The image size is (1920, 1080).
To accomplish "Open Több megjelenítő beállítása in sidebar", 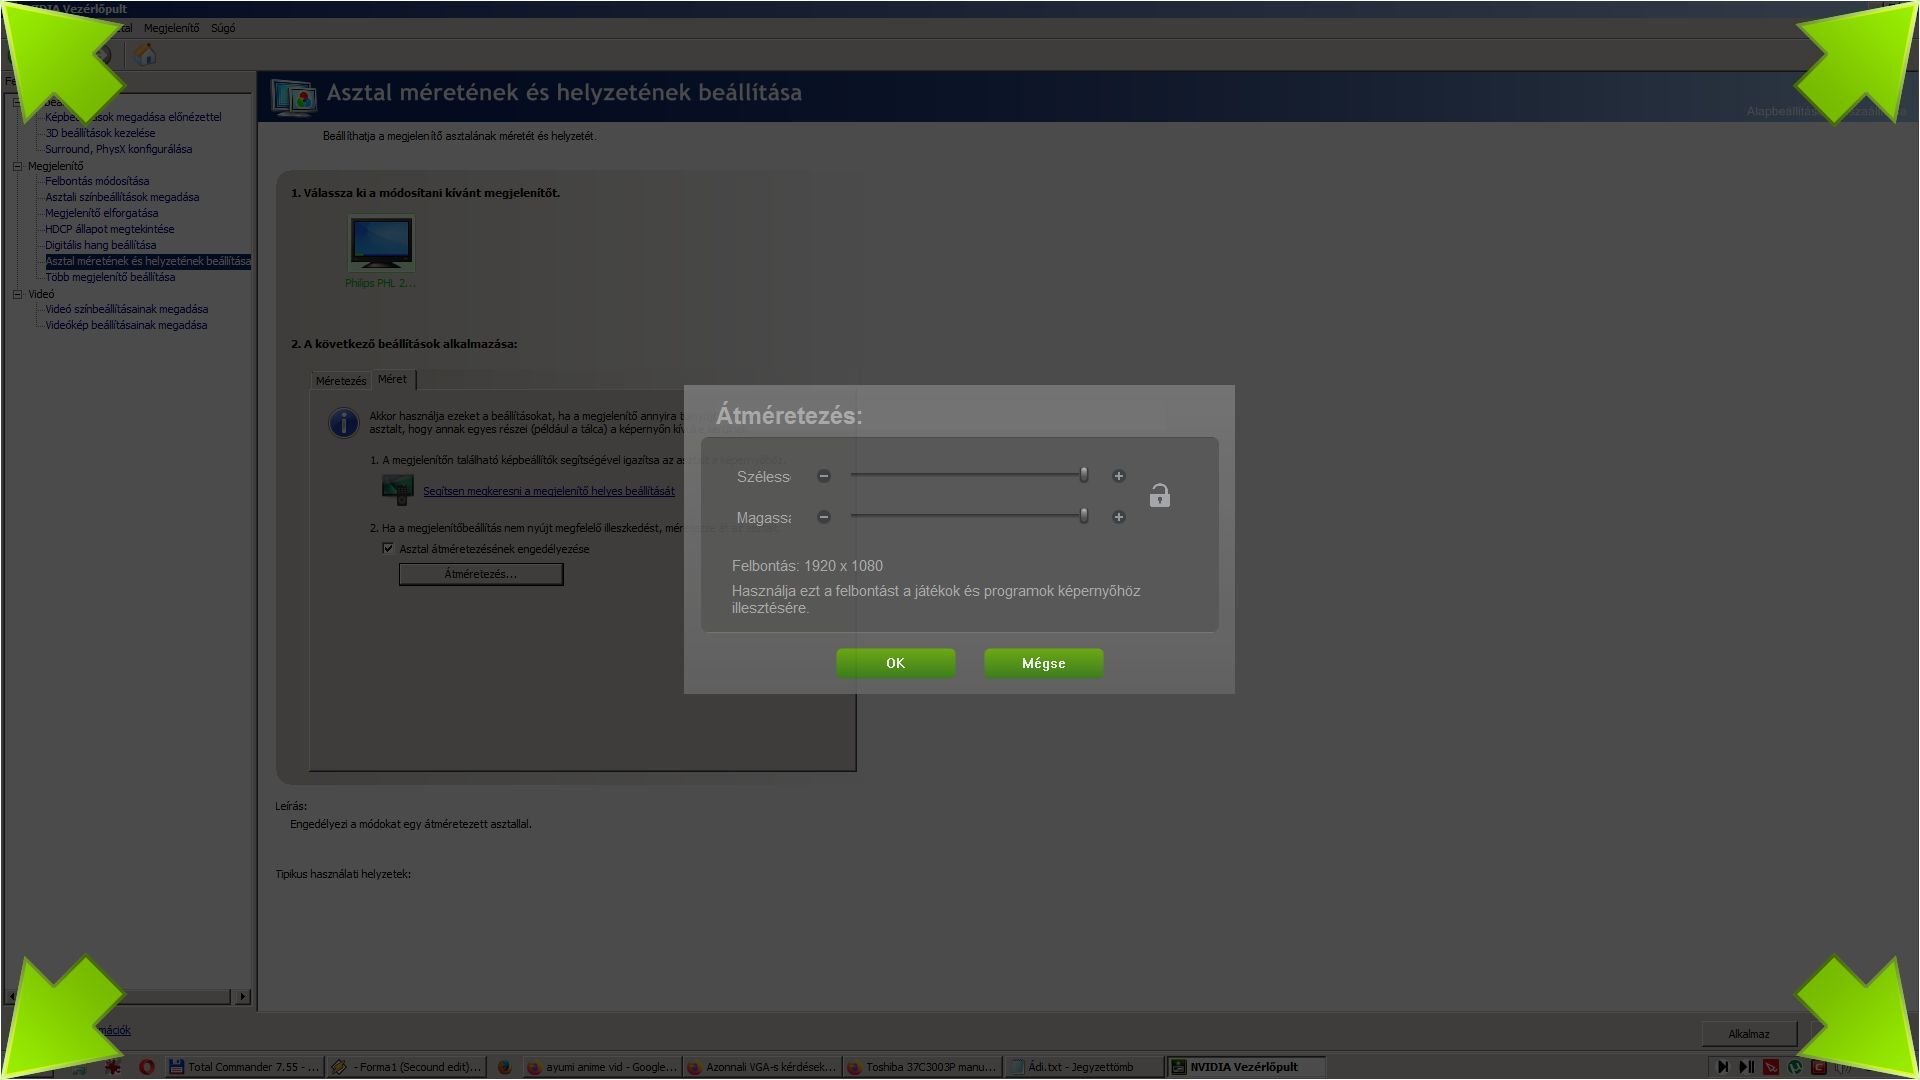I will coord(110,277).
